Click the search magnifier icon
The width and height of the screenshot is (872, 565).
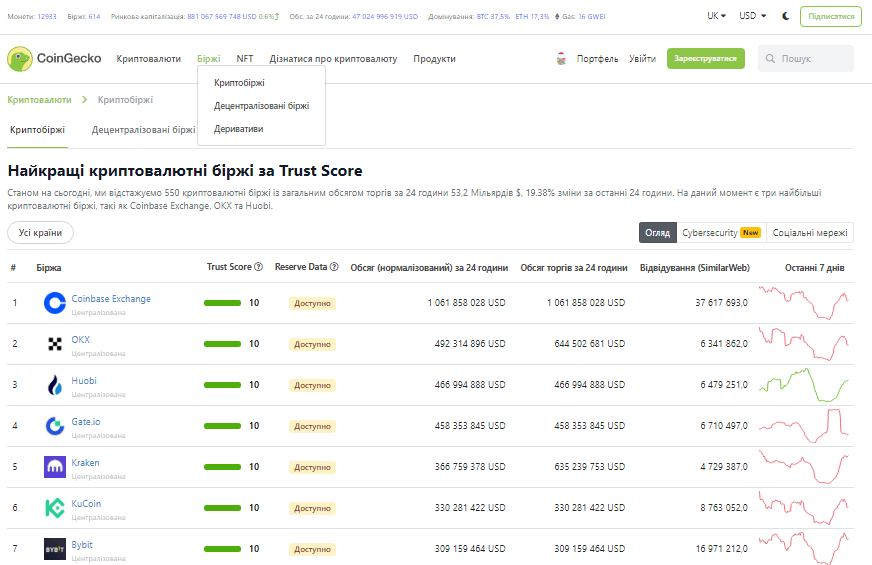click(770, 58)
